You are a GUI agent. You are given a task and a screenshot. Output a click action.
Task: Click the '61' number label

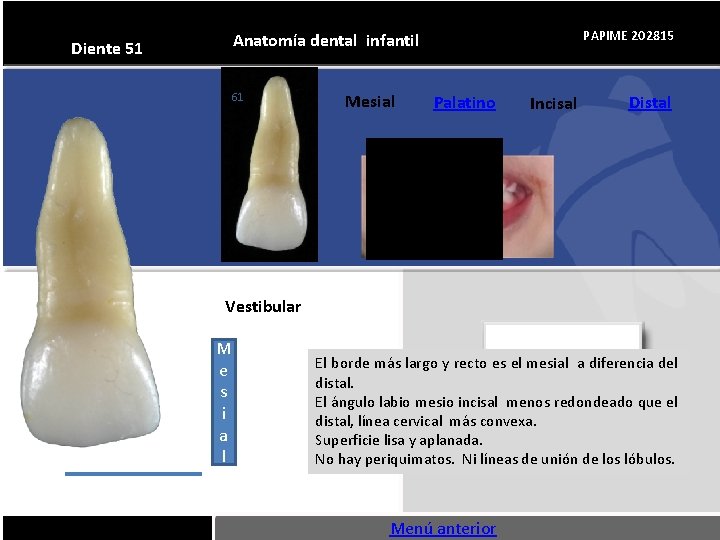[237, 97]
